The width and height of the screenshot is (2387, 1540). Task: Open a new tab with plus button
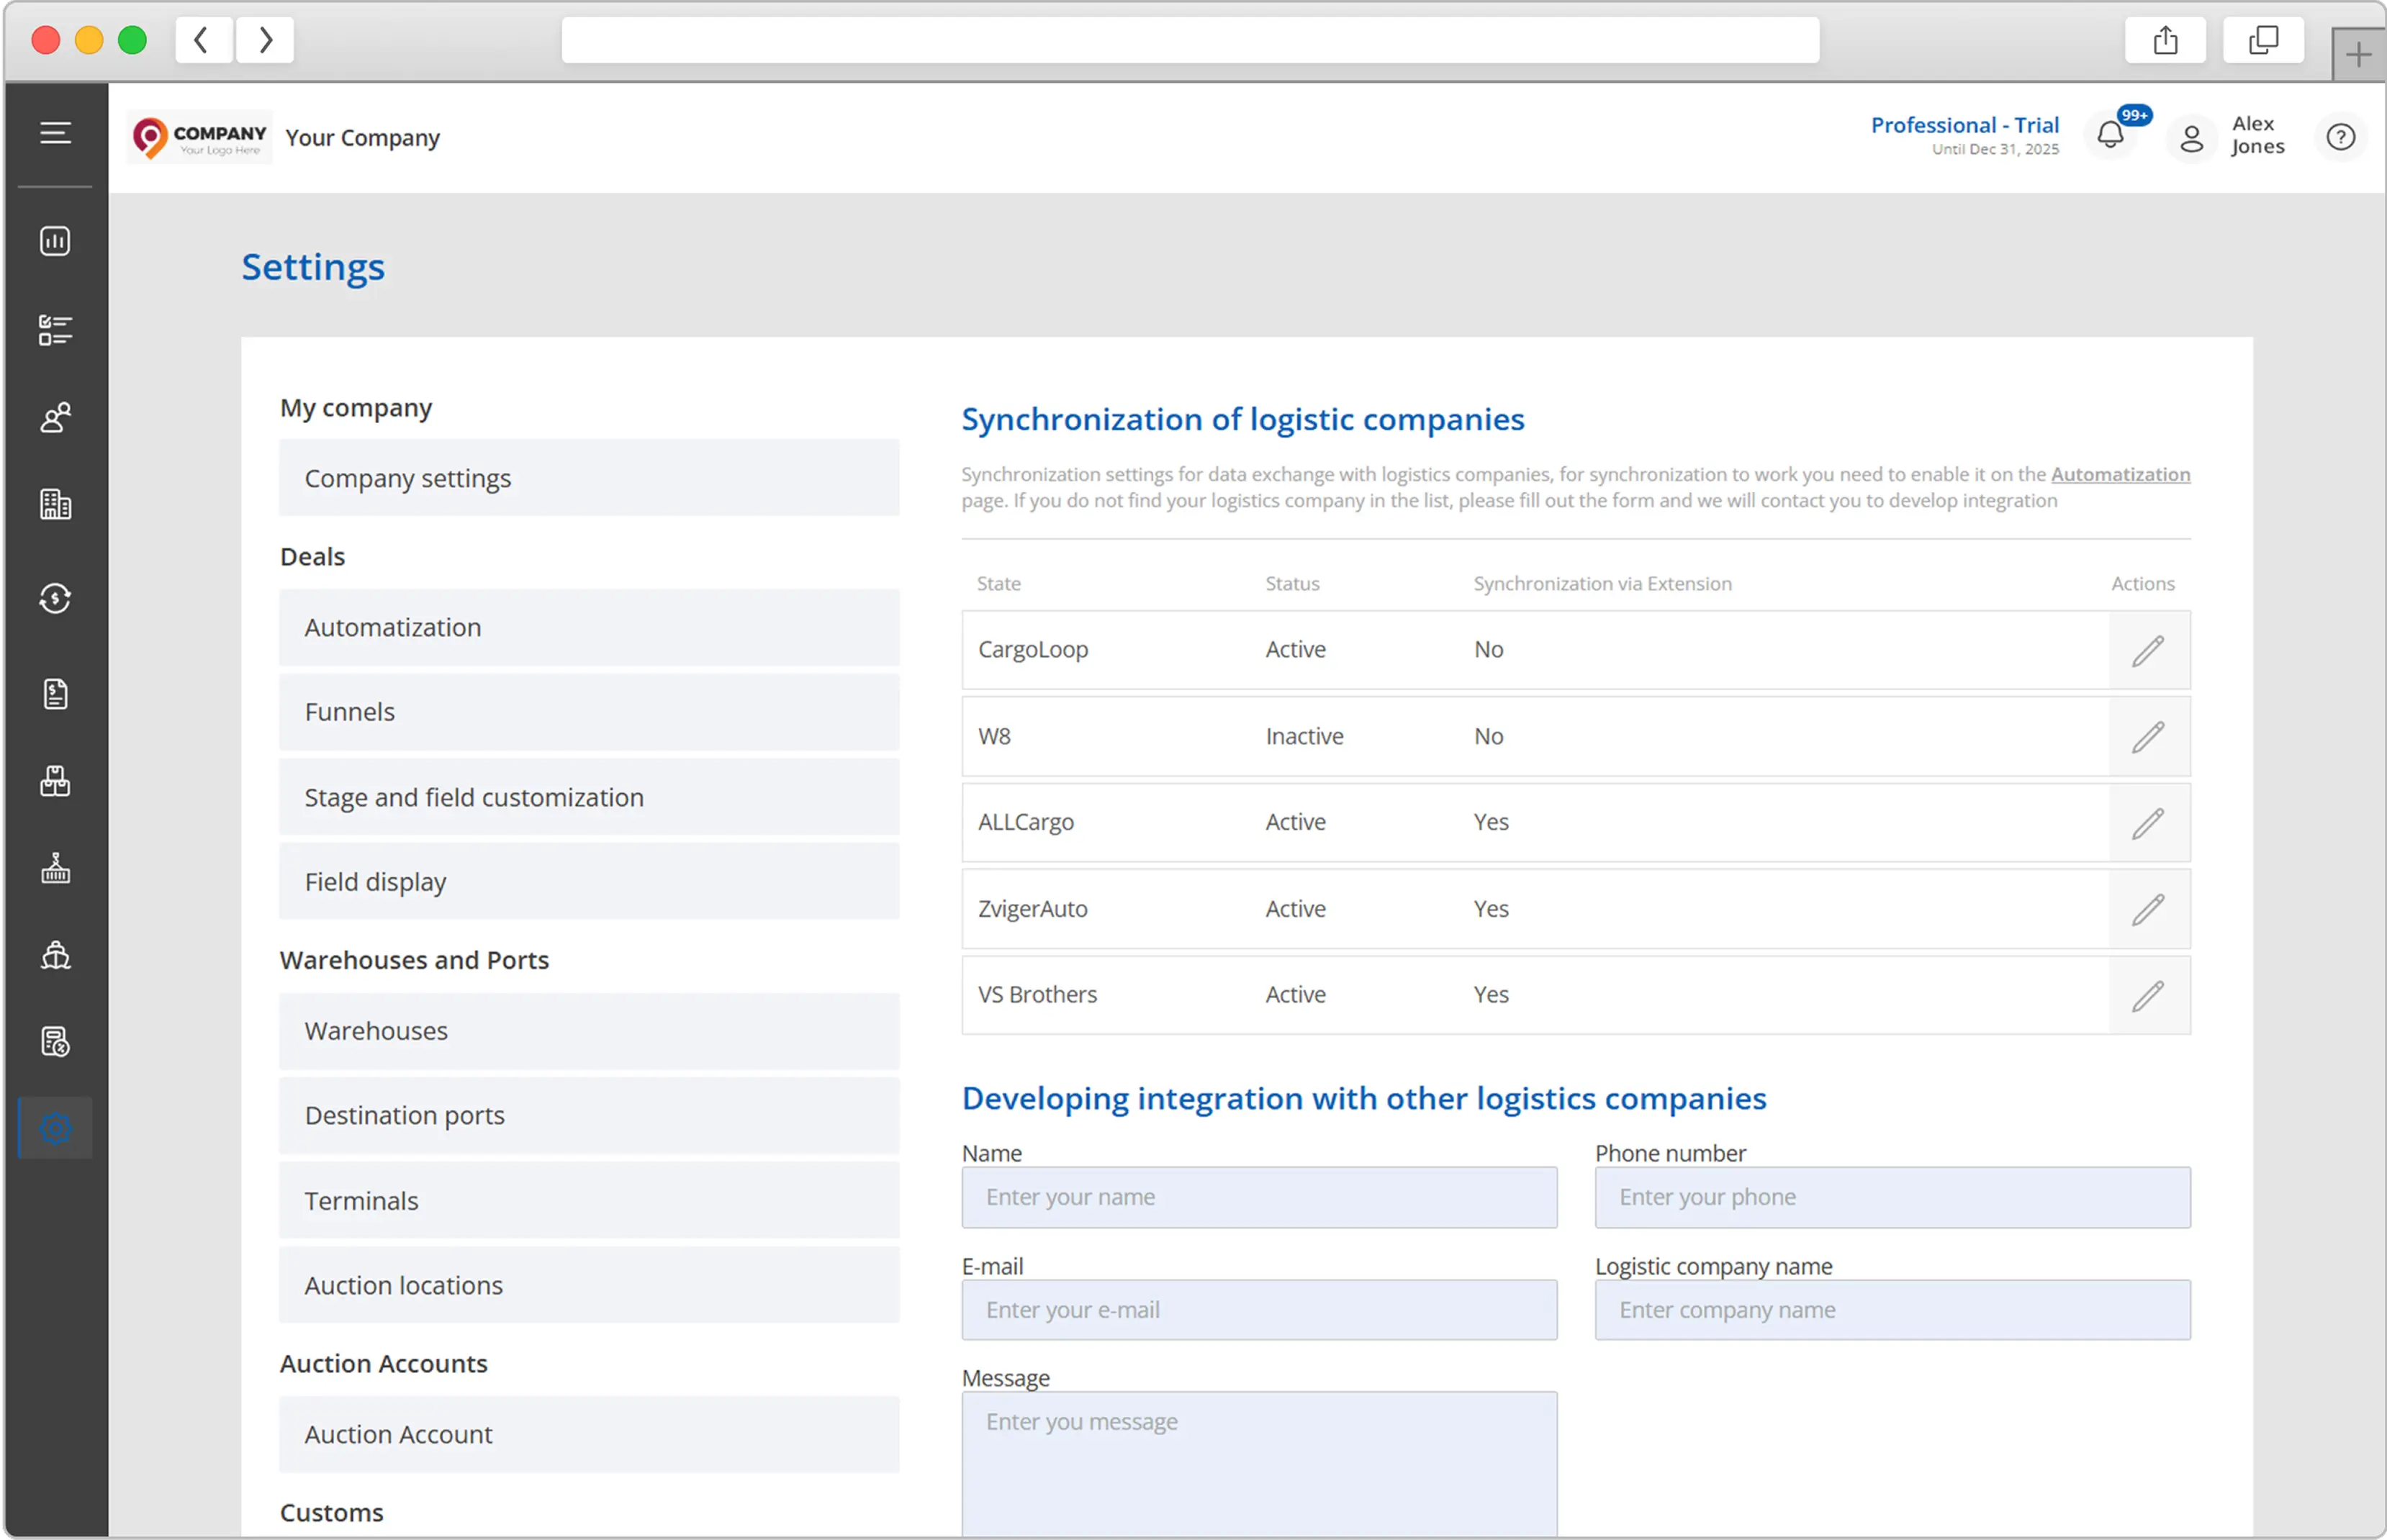(2358, 54)
